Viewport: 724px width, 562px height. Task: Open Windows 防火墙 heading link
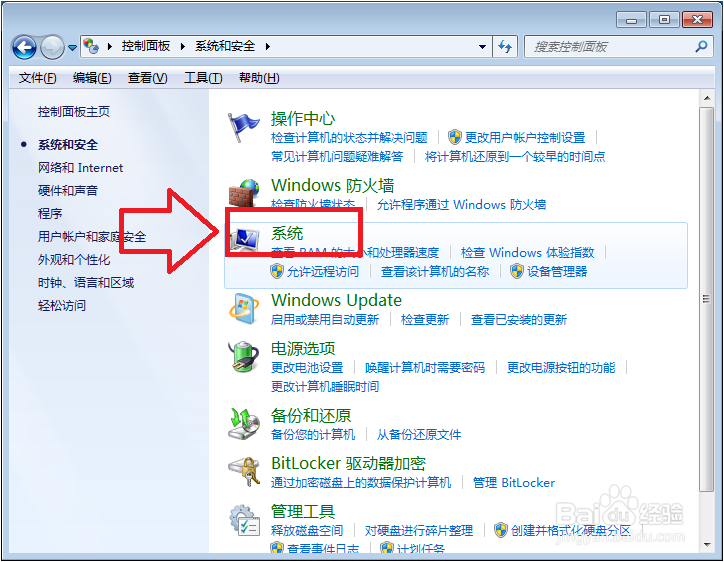[332, 186]
